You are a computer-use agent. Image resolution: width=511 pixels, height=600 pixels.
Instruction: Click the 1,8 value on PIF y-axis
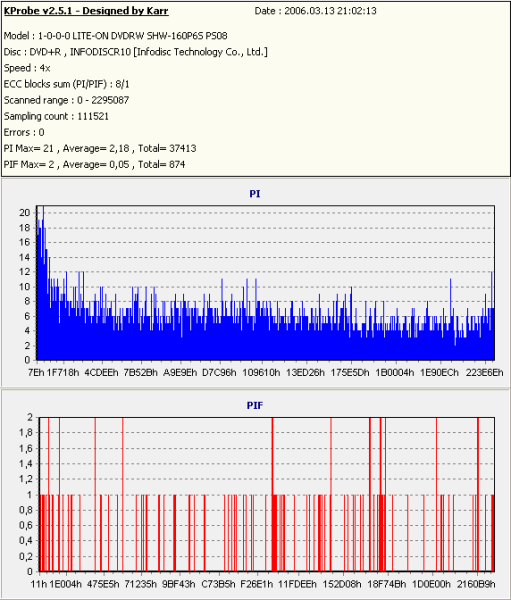tap(26, 433)
